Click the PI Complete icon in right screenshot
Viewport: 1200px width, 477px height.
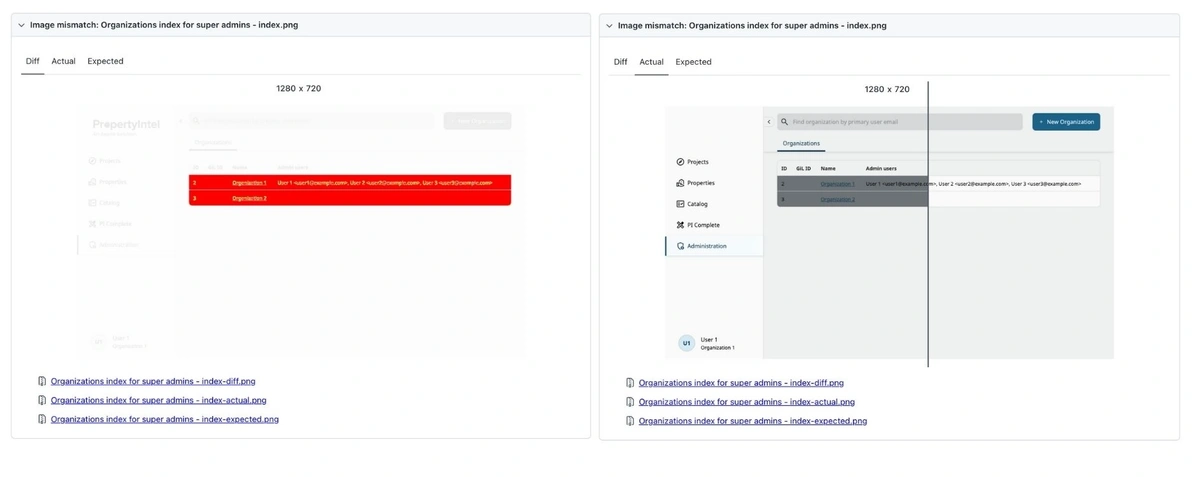(680, 225)
